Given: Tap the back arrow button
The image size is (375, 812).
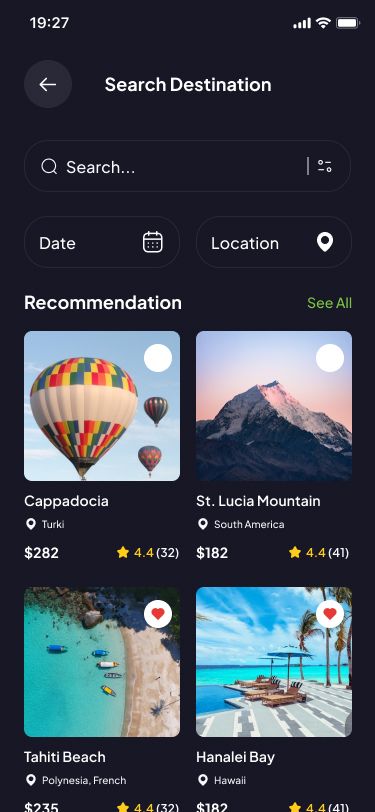Looking at the screenshot, I should click(48, 84).
